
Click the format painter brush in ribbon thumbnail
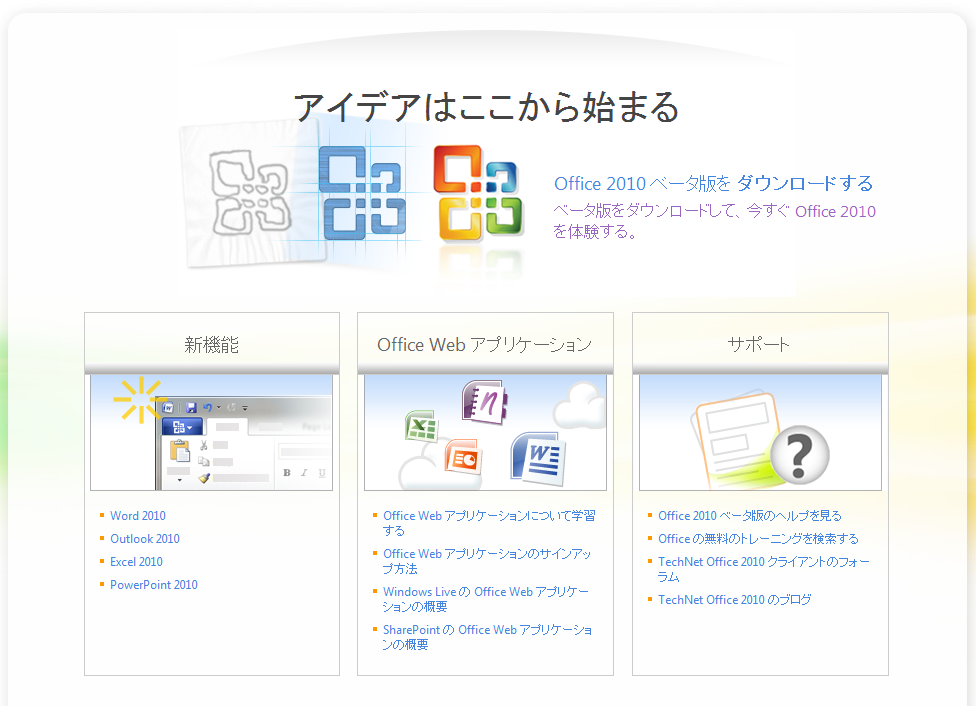[204, 478]
